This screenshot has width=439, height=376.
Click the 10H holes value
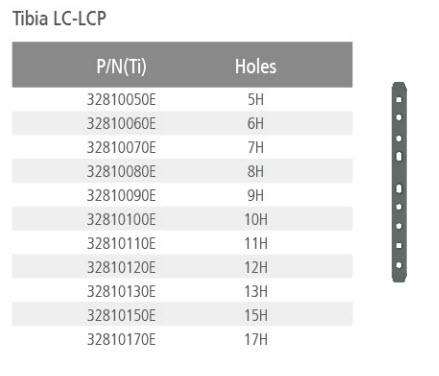click(x=256, y=220)
